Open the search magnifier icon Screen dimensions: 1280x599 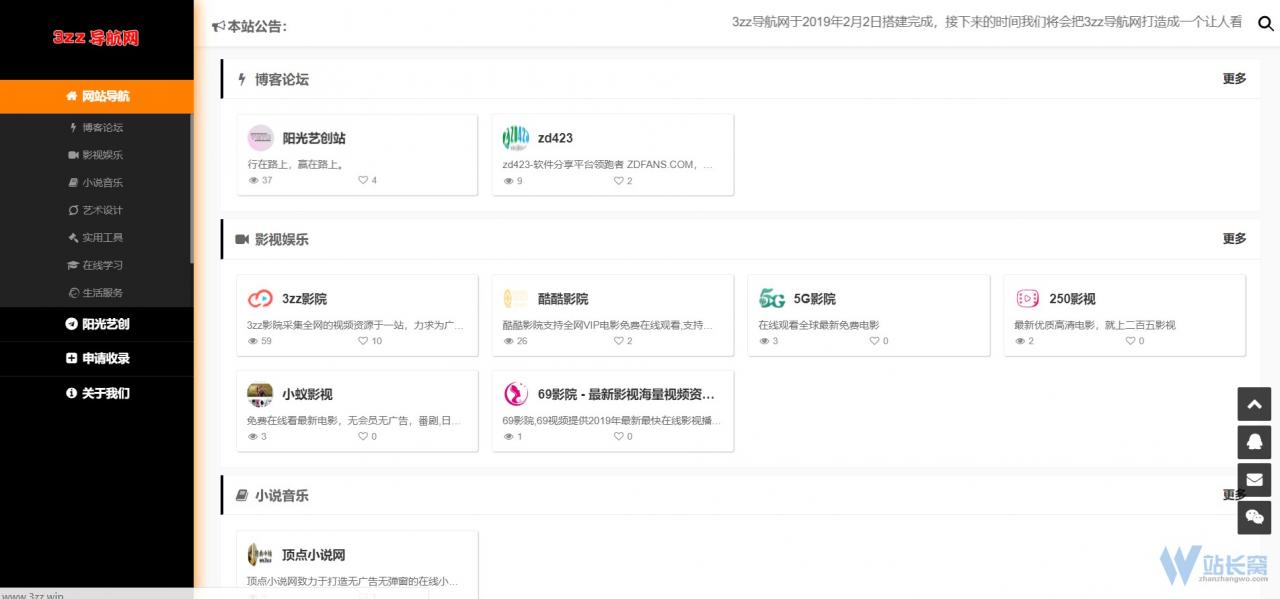pos(1265,24)
